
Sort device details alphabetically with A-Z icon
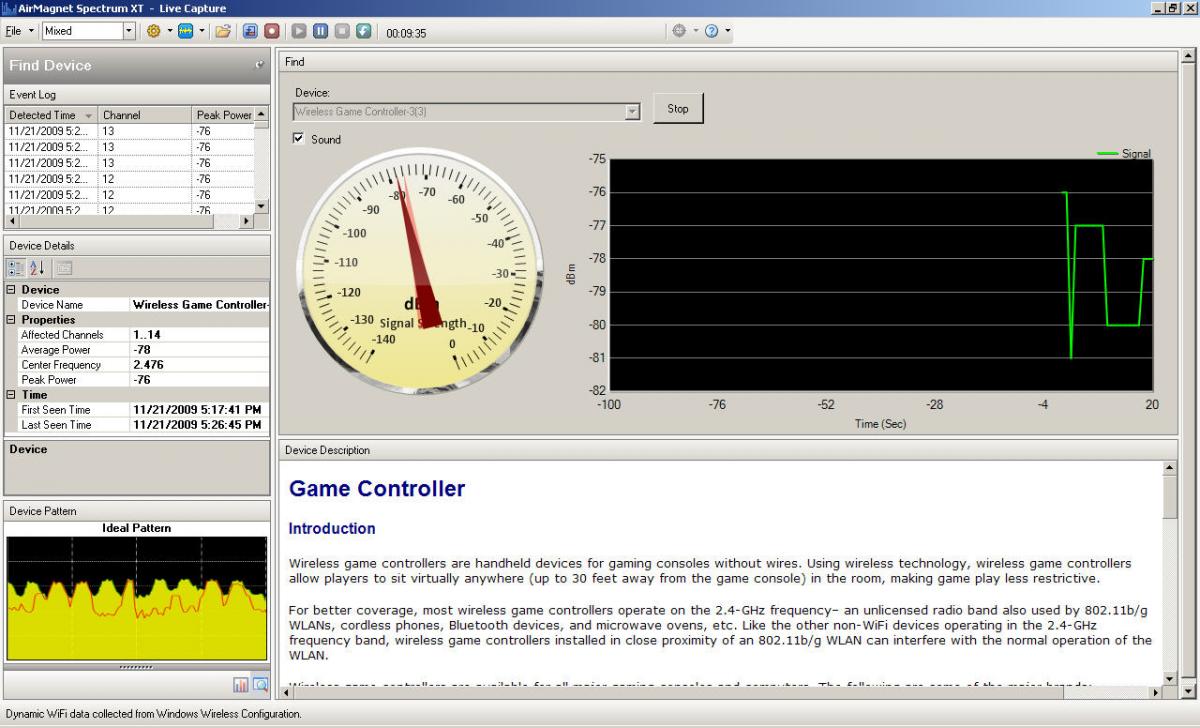(38, 268)
